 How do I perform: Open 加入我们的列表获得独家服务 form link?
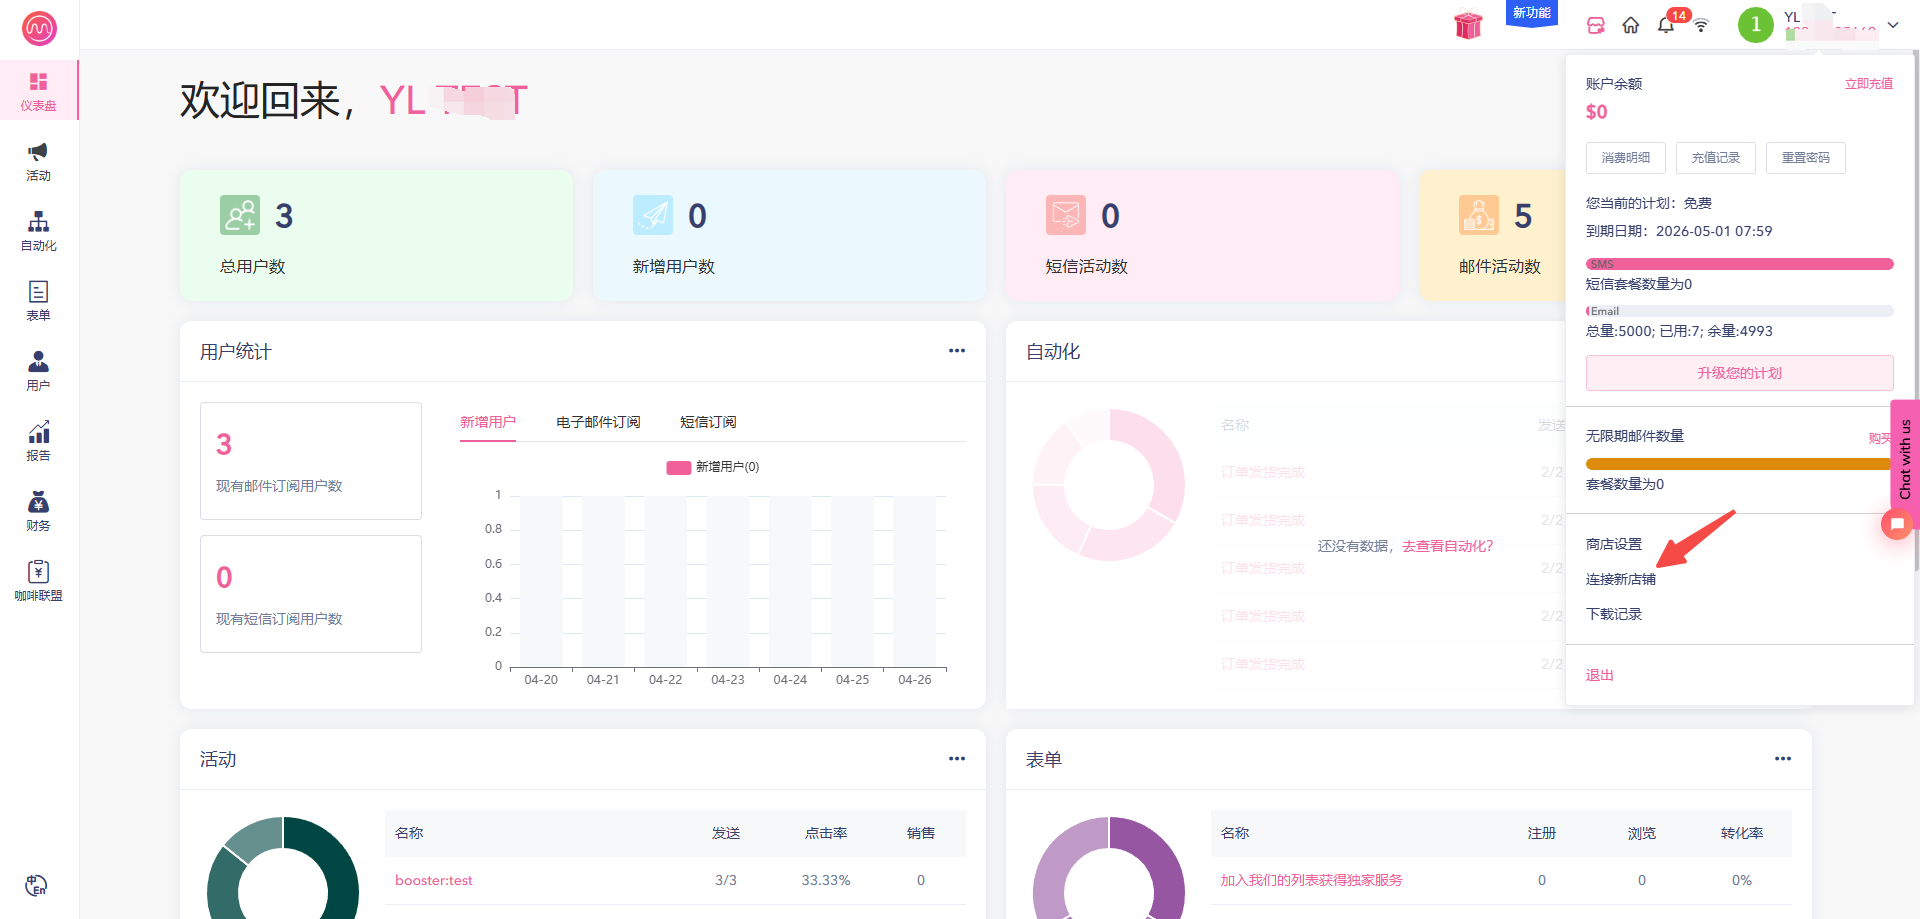[1311, 880]
